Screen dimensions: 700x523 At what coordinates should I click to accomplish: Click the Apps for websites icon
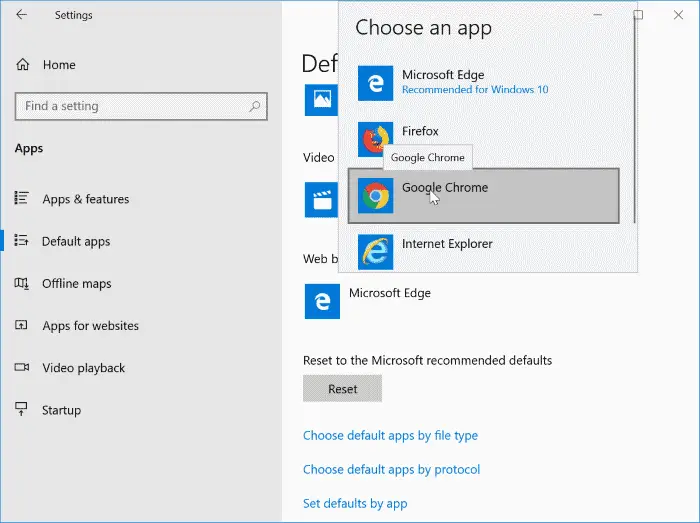(21, 325)
